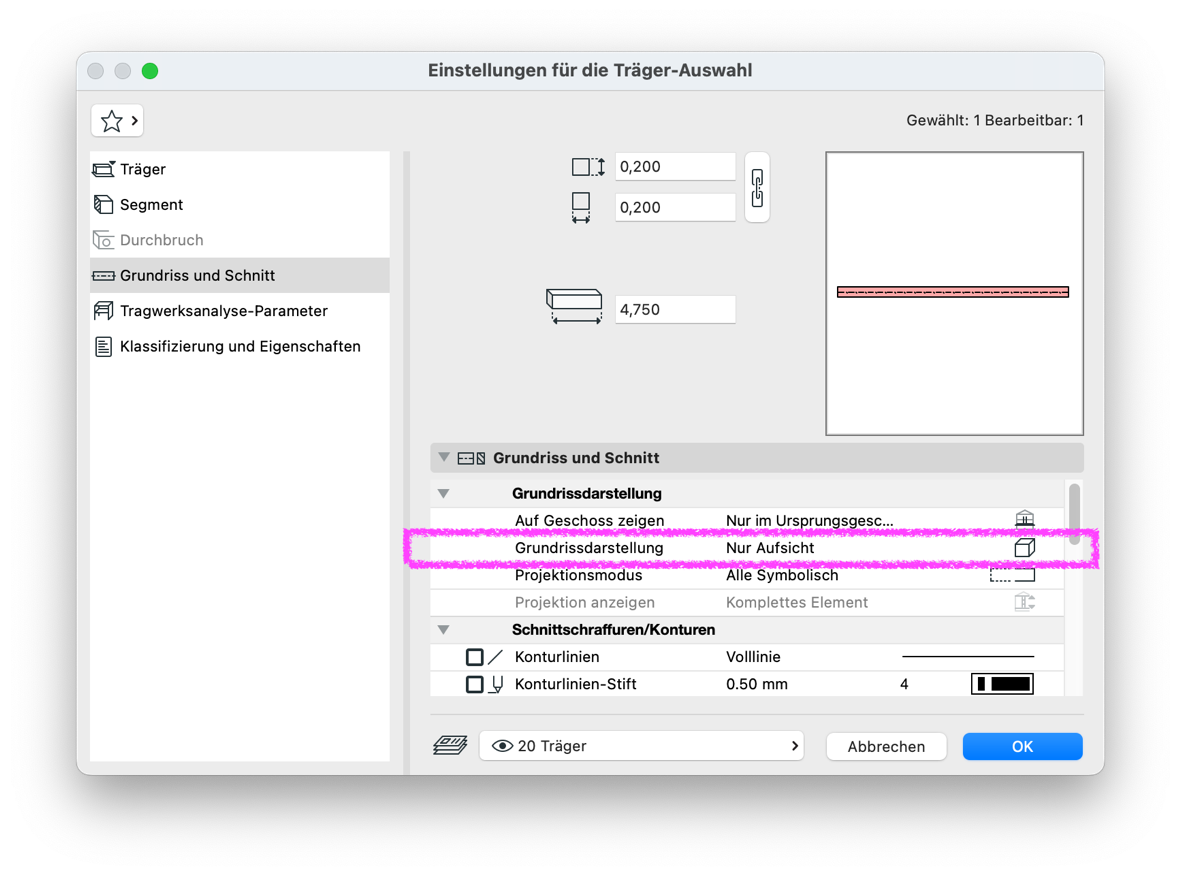Click the cube icon in Grundrissdarstellung row
Viewport: 1181px width, 876px height.
(1024, 548)
